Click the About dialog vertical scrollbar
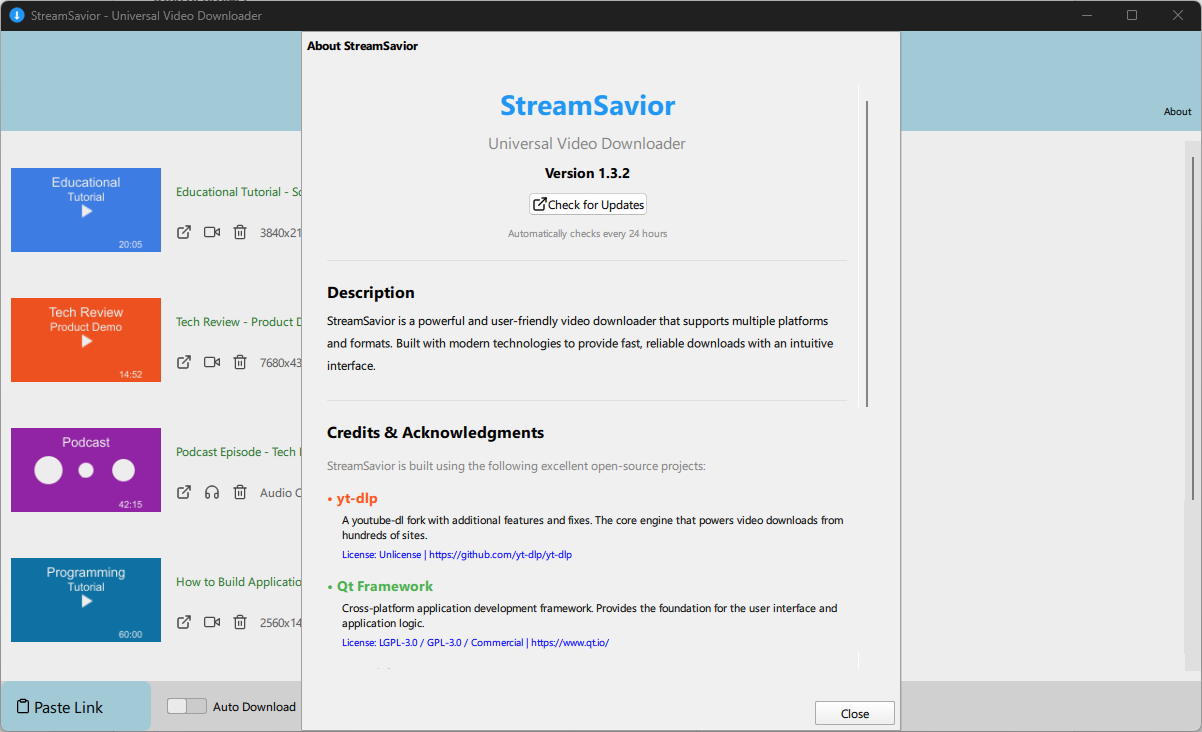Screen dimensions: 1202x732 pyautogui.click(x=867, y=254)
